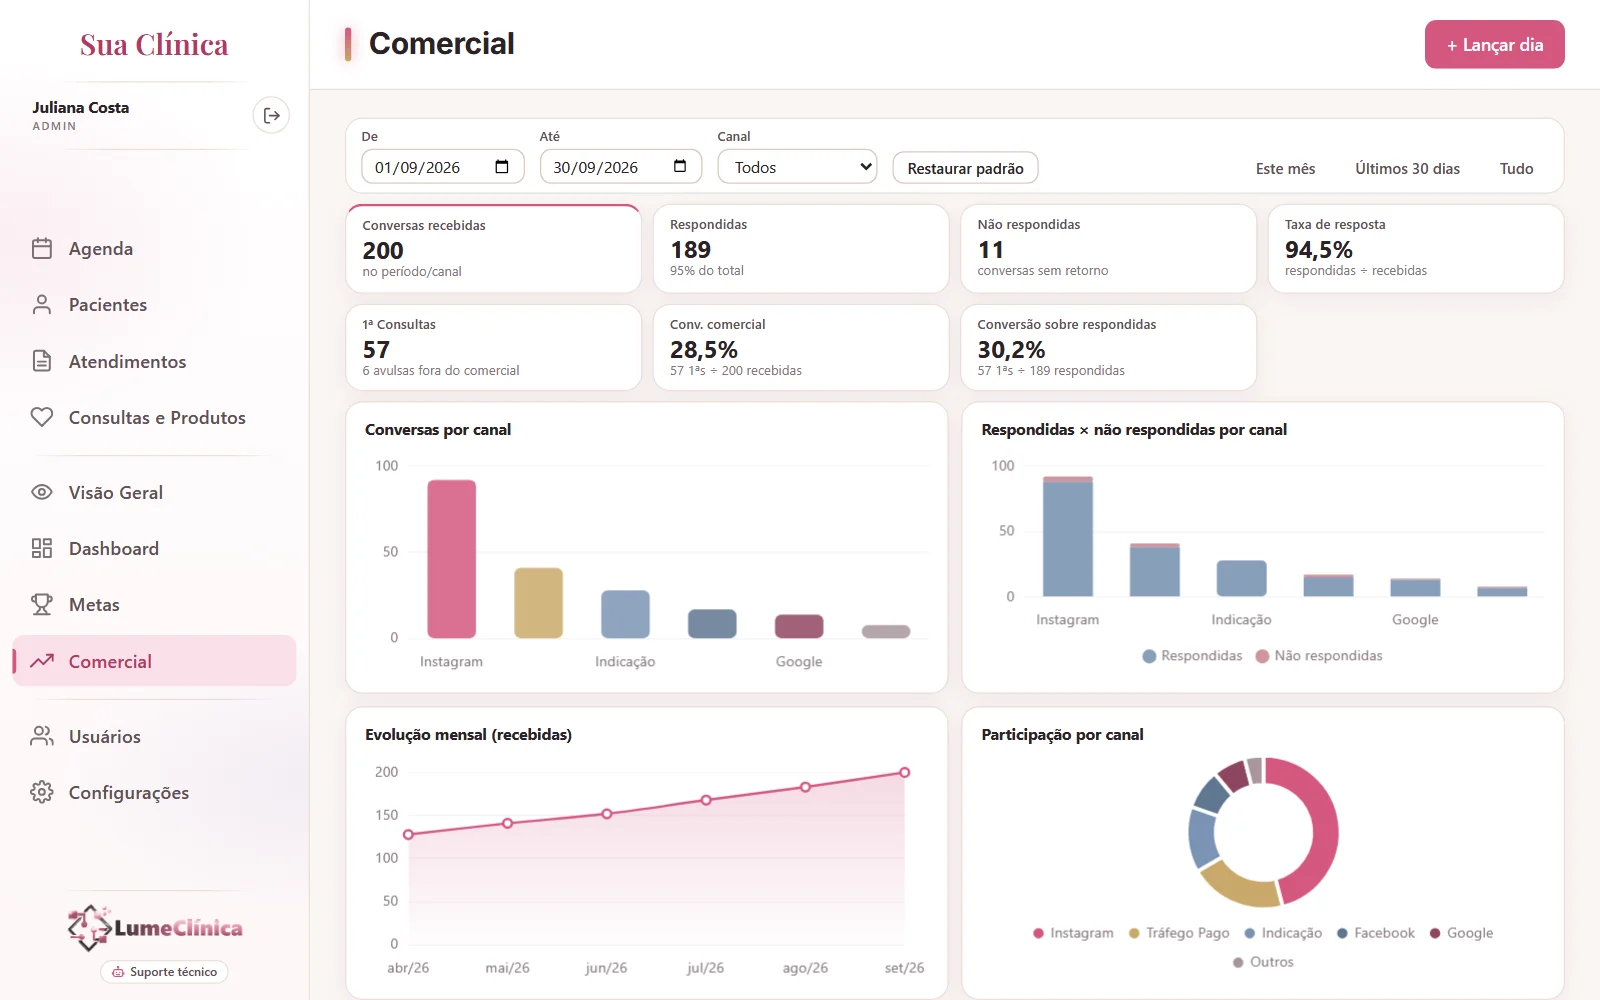
Task: Toggle the Não respondidas legend series
Action: click(x=1319, y=656)
